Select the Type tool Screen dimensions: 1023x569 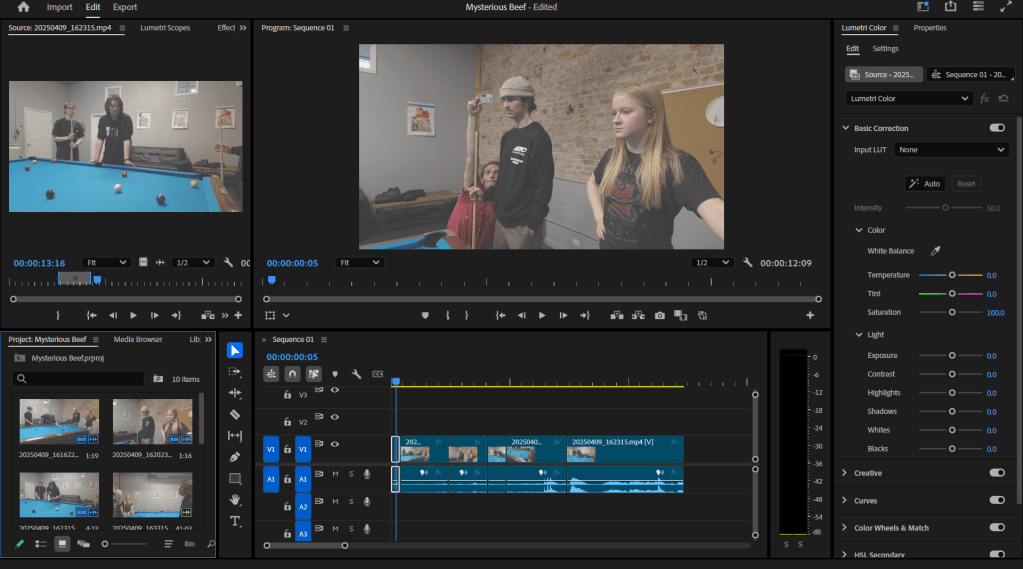pos(235,521)
